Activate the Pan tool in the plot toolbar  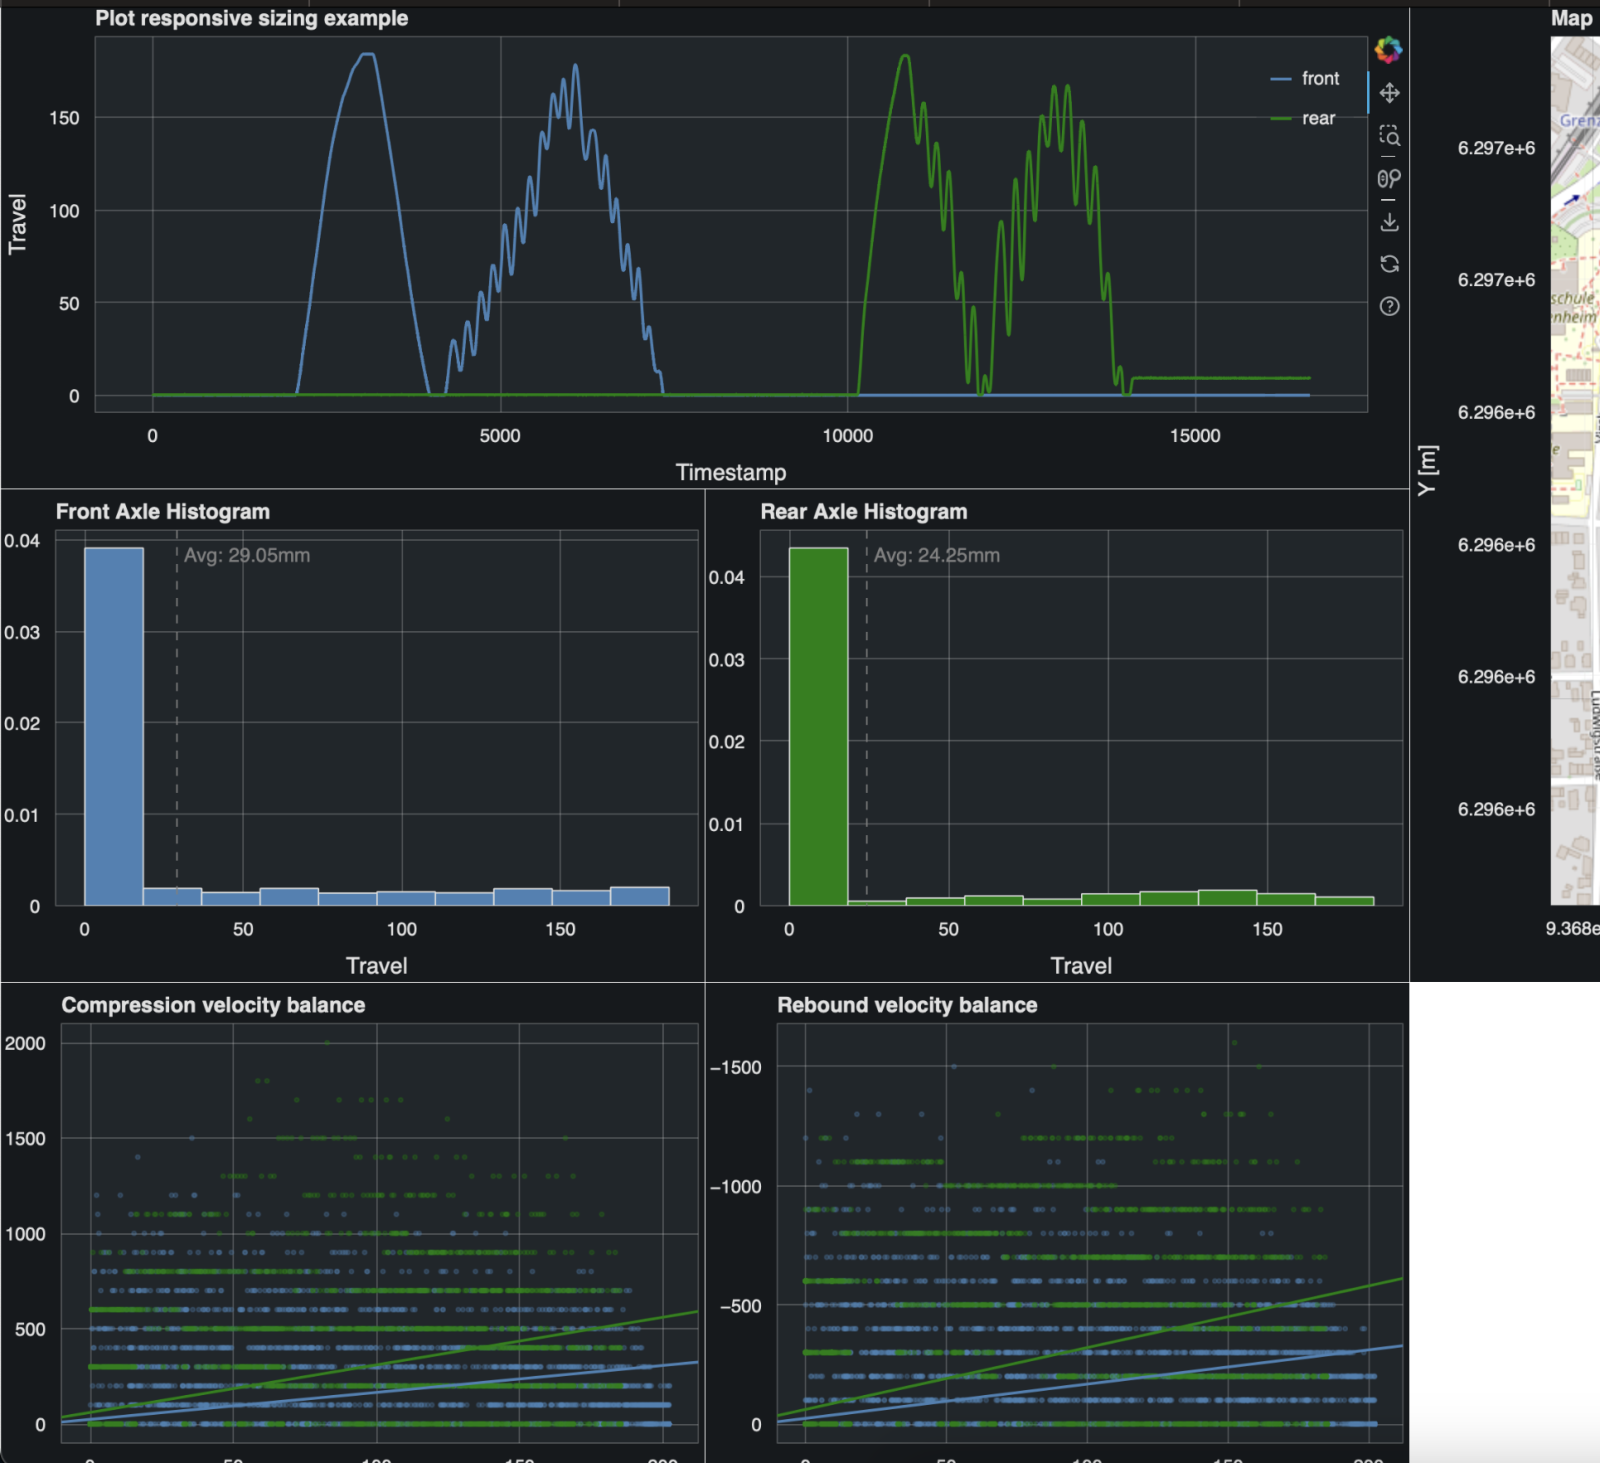[1389, 93]
